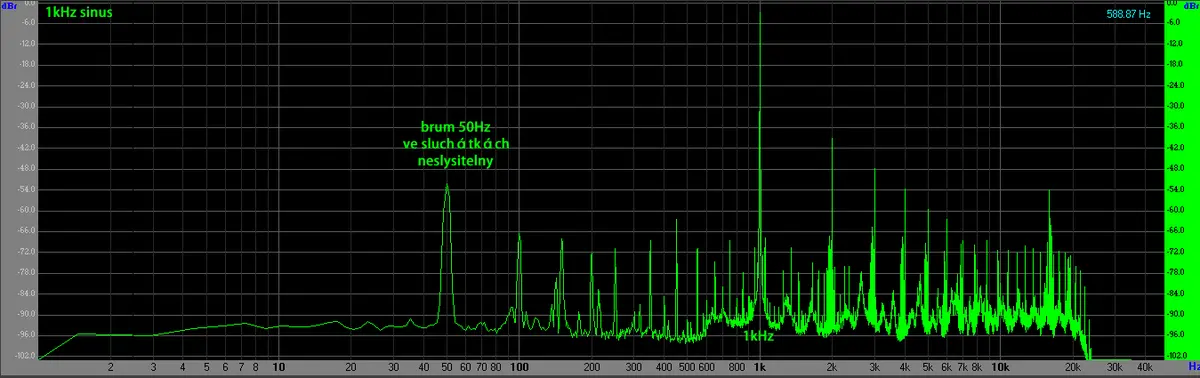
Task: Click the '40k' frequency axis label
Action: [x=1146, y=367]
